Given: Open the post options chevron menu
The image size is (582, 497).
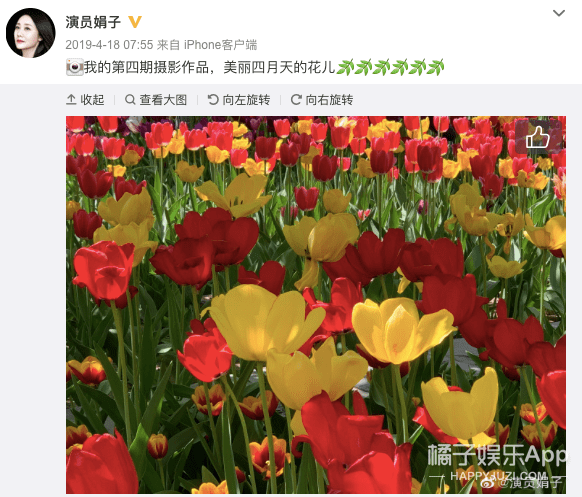Looking at the screenshot, I should 559,13.
